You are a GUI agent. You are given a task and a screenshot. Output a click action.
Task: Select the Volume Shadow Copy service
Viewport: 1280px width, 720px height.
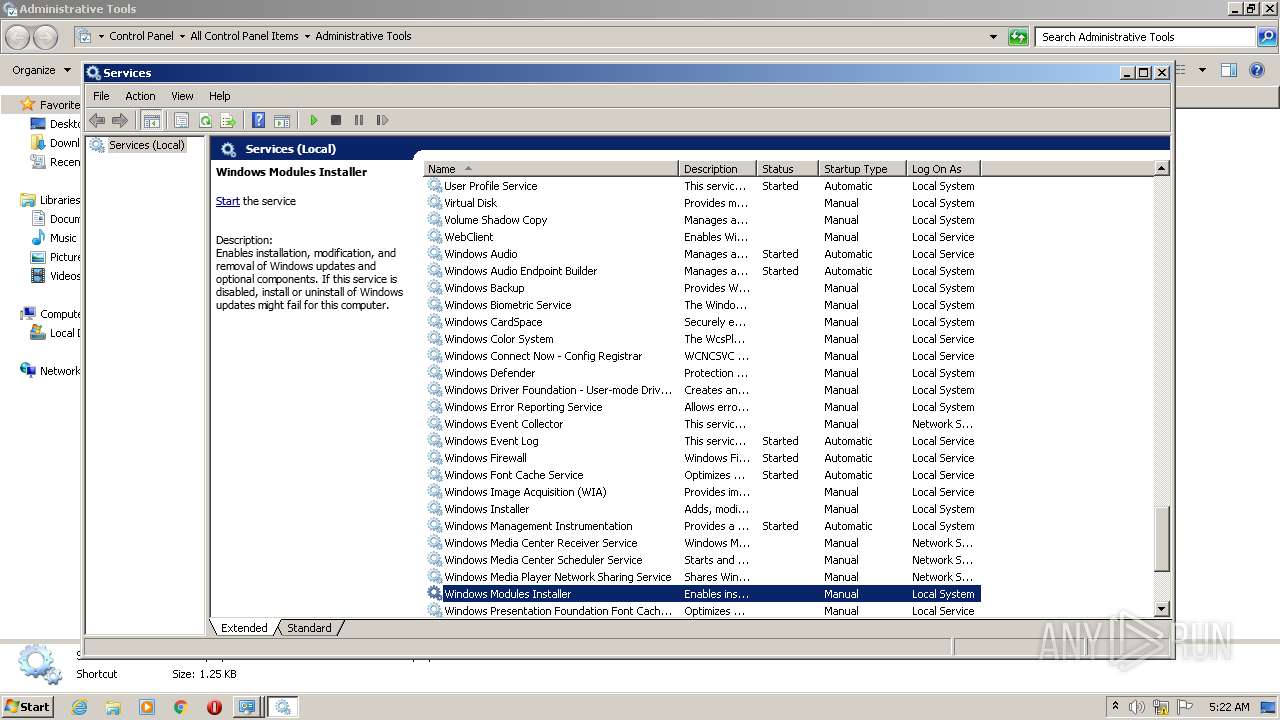(702, 220)
